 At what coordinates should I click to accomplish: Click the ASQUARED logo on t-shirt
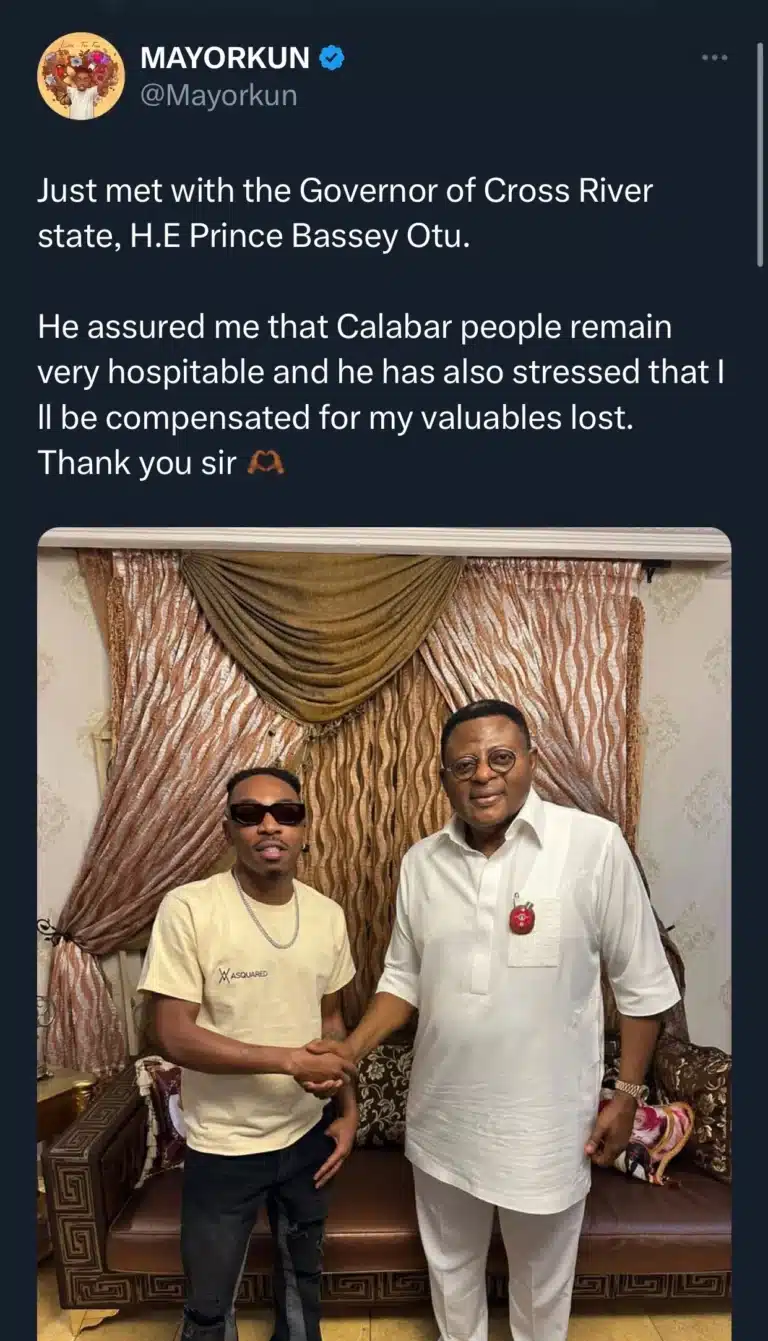(243, 973)
